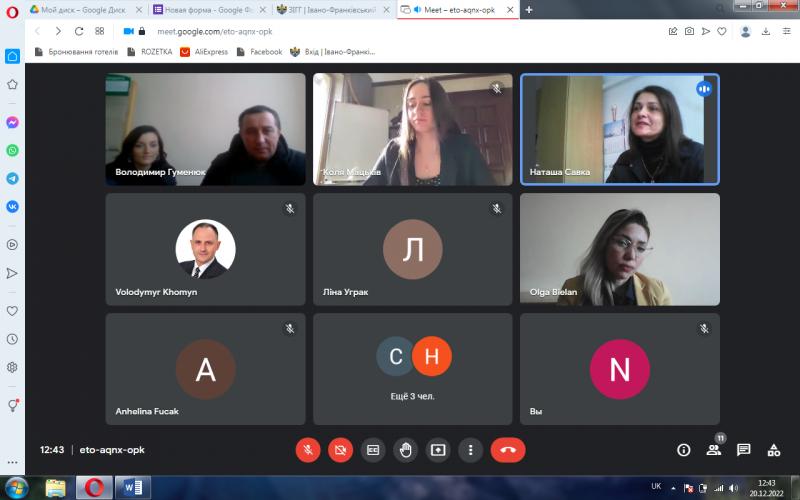Image resolution: width=800 pixels, height=500 pixels.
Task: Show hidden system tray icons arrow
Action: (x=673, y=488)
